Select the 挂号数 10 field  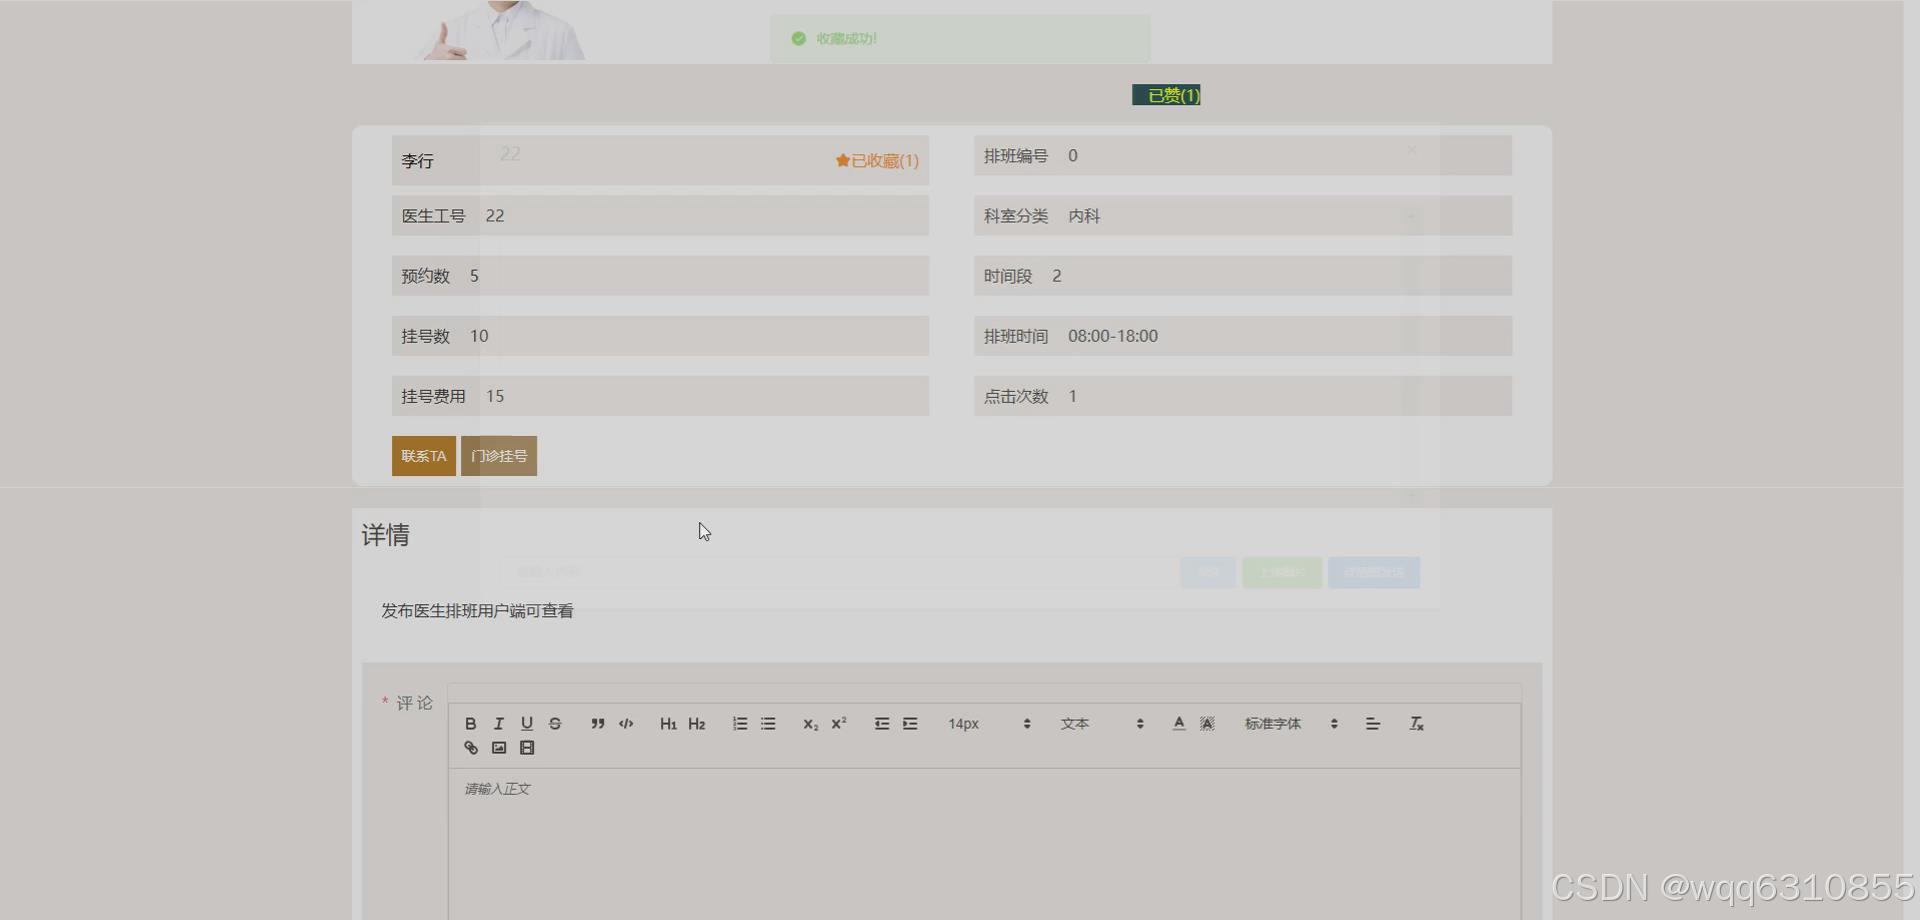660,336
